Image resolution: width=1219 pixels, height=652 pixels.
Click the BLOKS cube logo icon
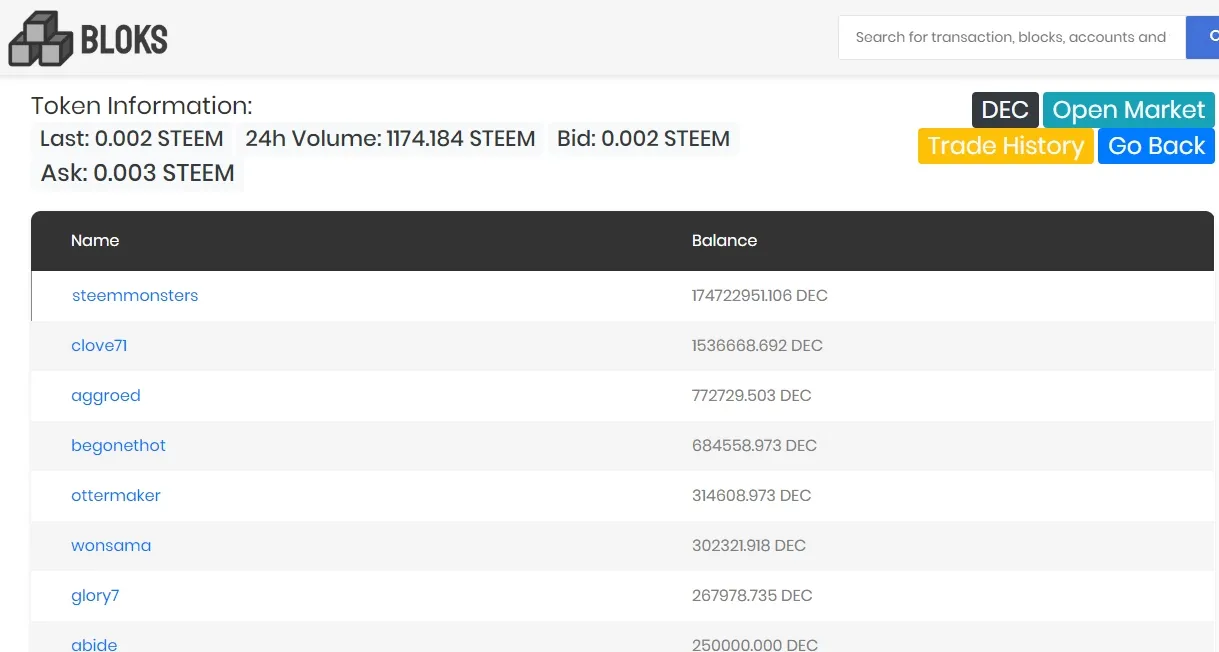(41, 39)
